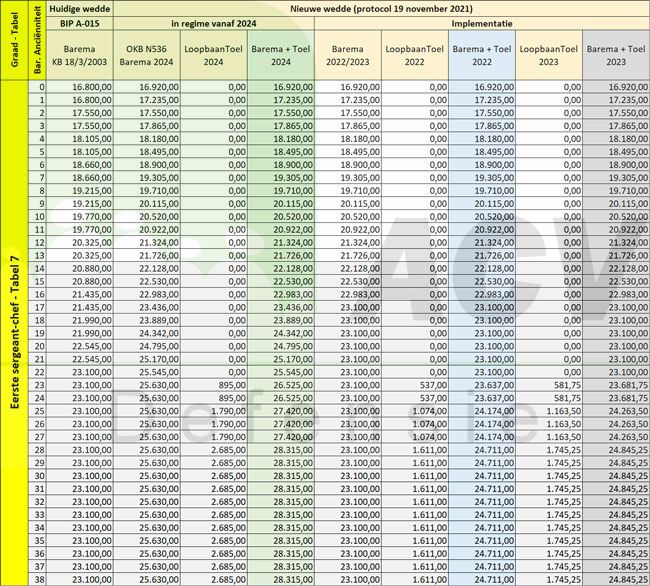
Task: Select 23.436,00 in the OKB N536 column
Action: tap(147, 308)
